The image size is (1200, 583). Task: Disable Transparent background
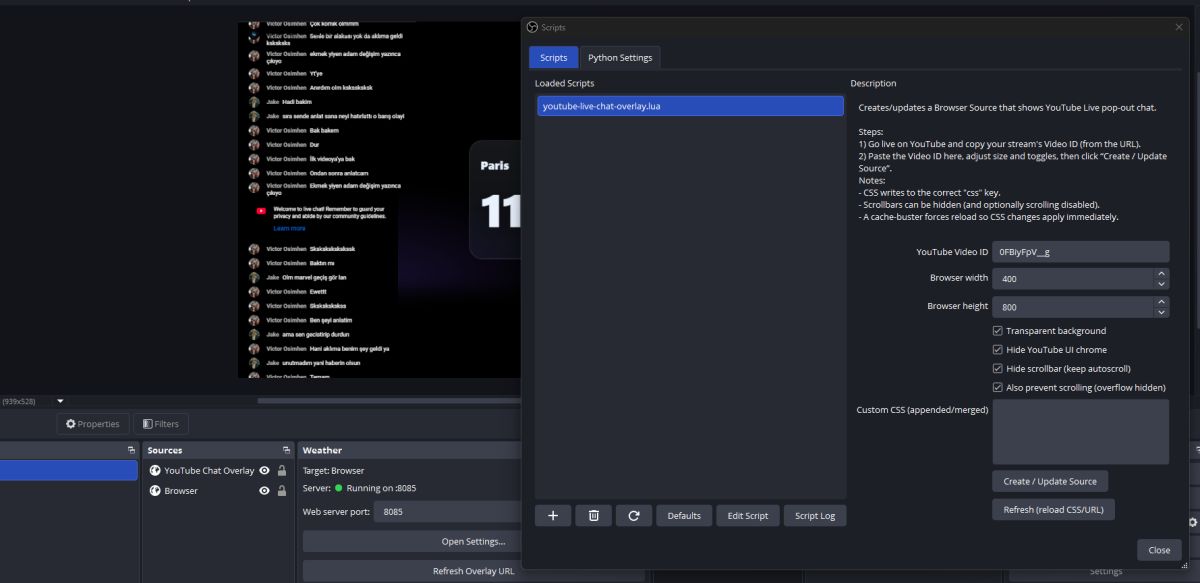point(997,330)
